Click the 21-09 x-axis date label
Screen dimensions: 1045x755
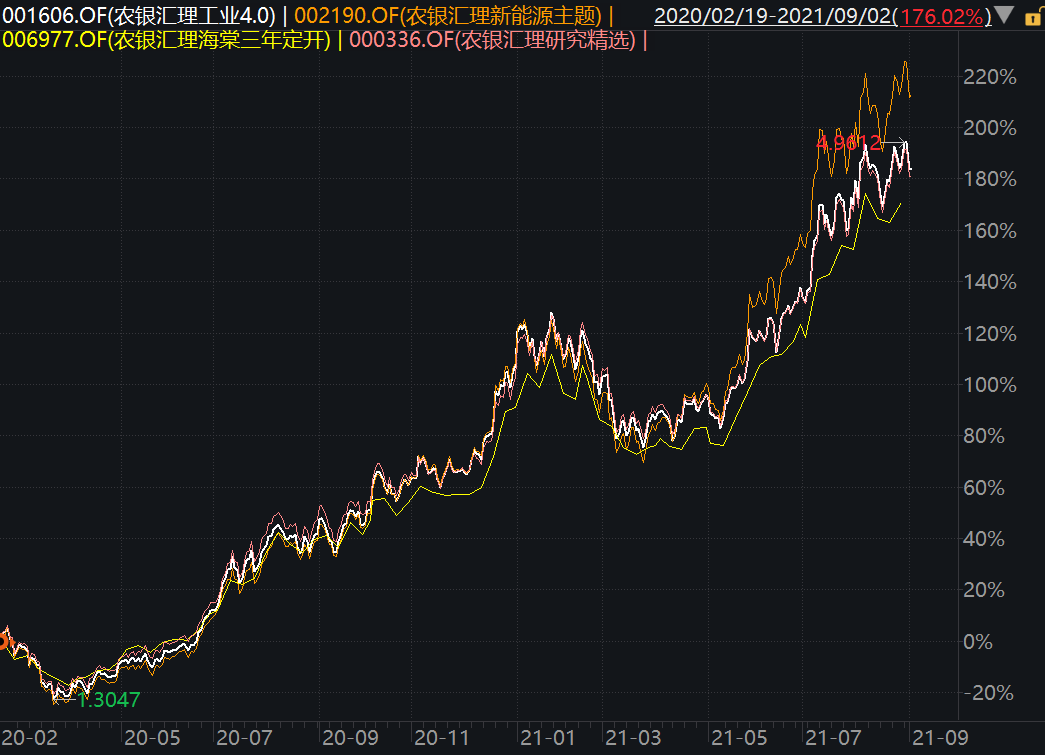(x=940, y=738)
